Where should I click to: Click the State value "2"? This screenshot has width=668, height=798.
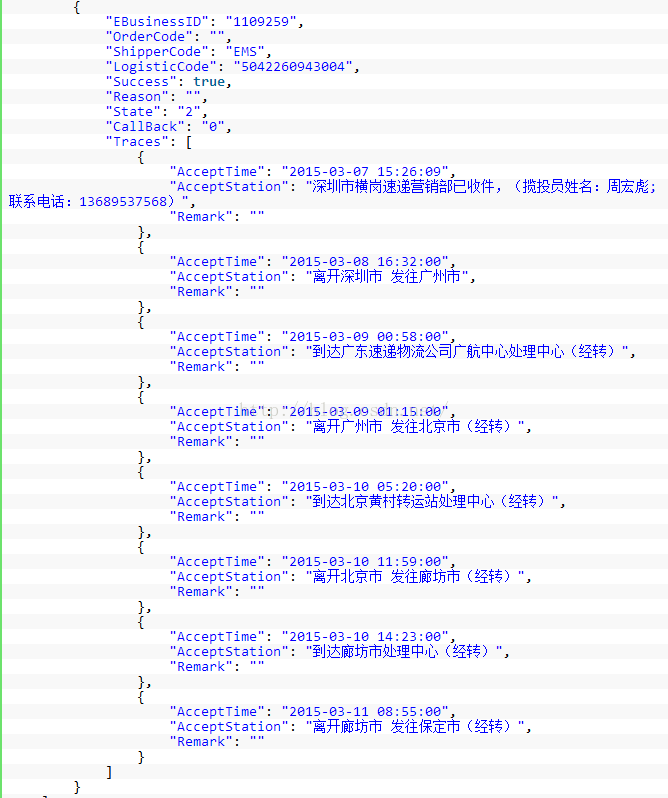point(189,112)
